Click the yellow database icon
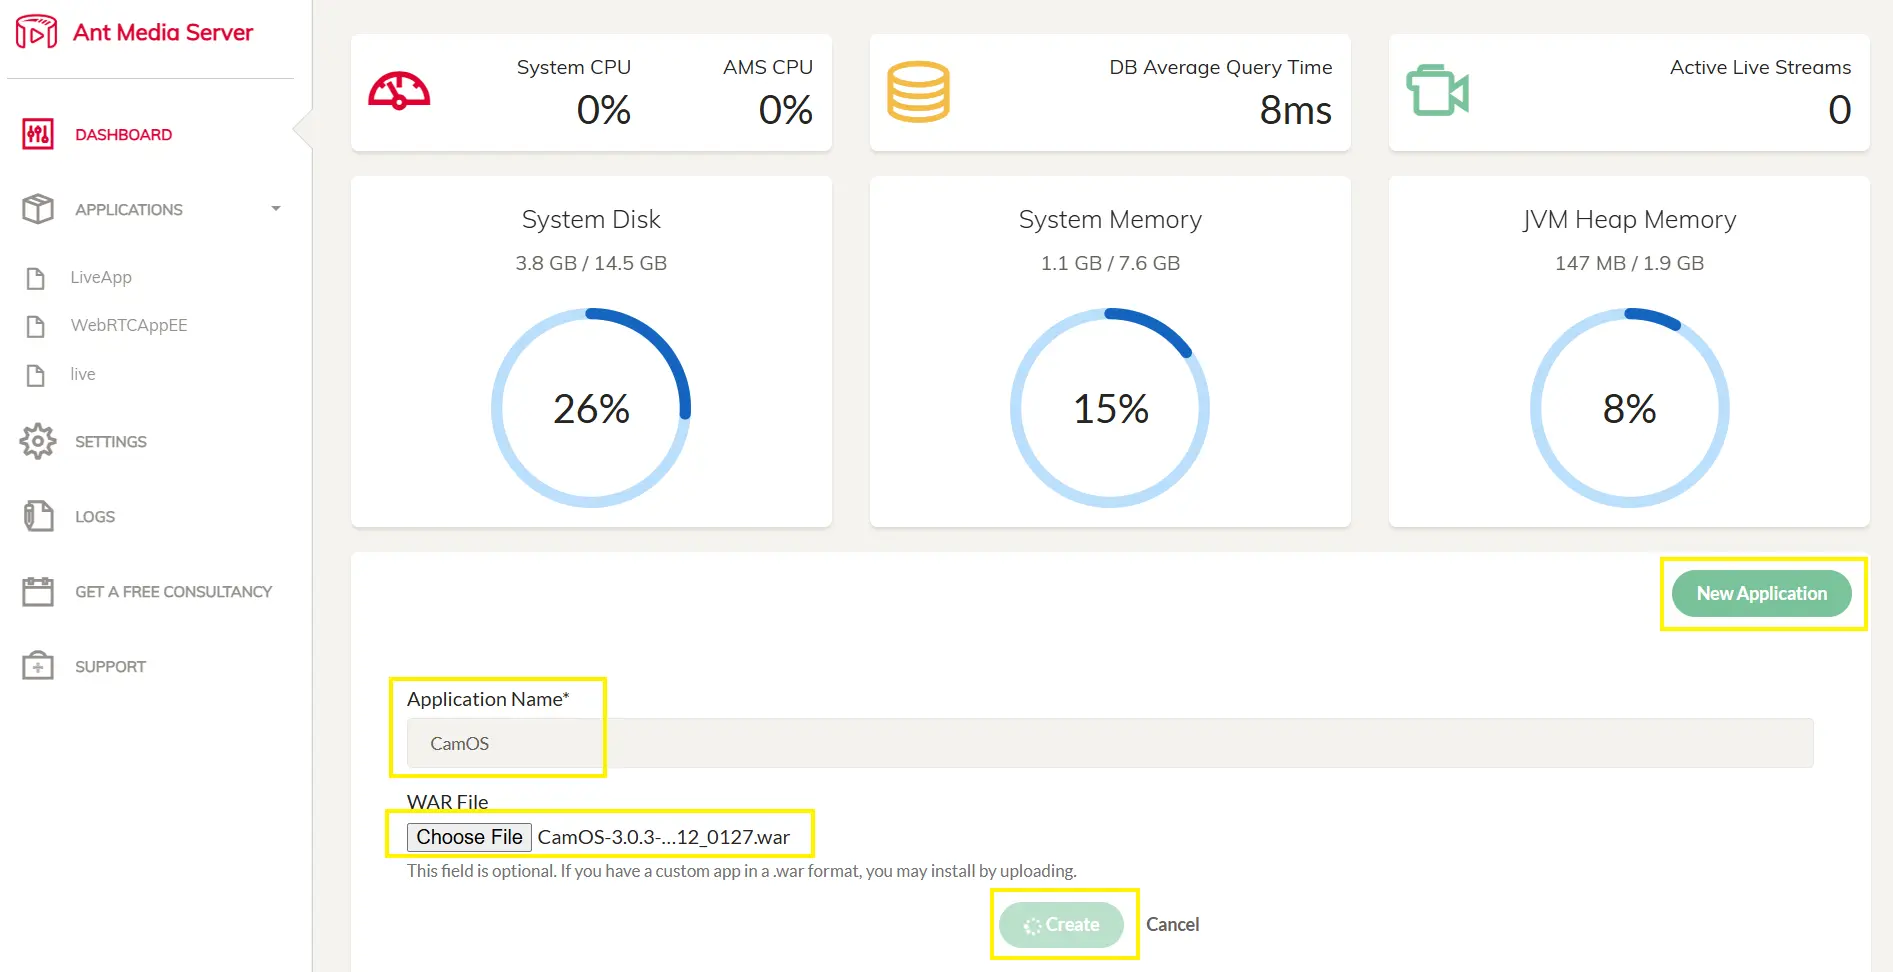This screenshot has width=1893, height=972. point(918,92)
